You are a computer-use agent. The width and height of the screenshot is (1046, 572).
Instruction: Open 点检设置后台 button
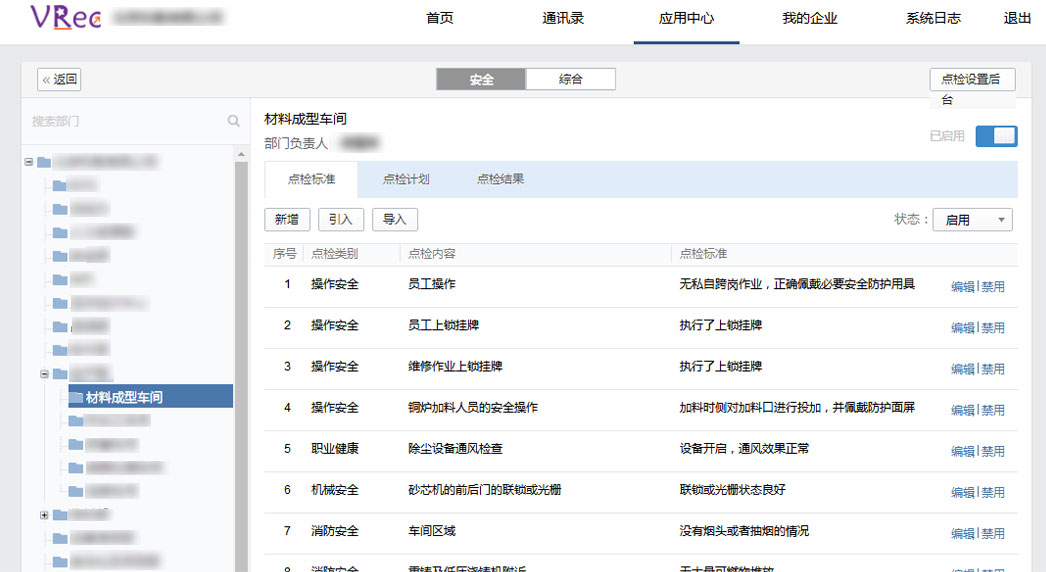tap(973, 79)
